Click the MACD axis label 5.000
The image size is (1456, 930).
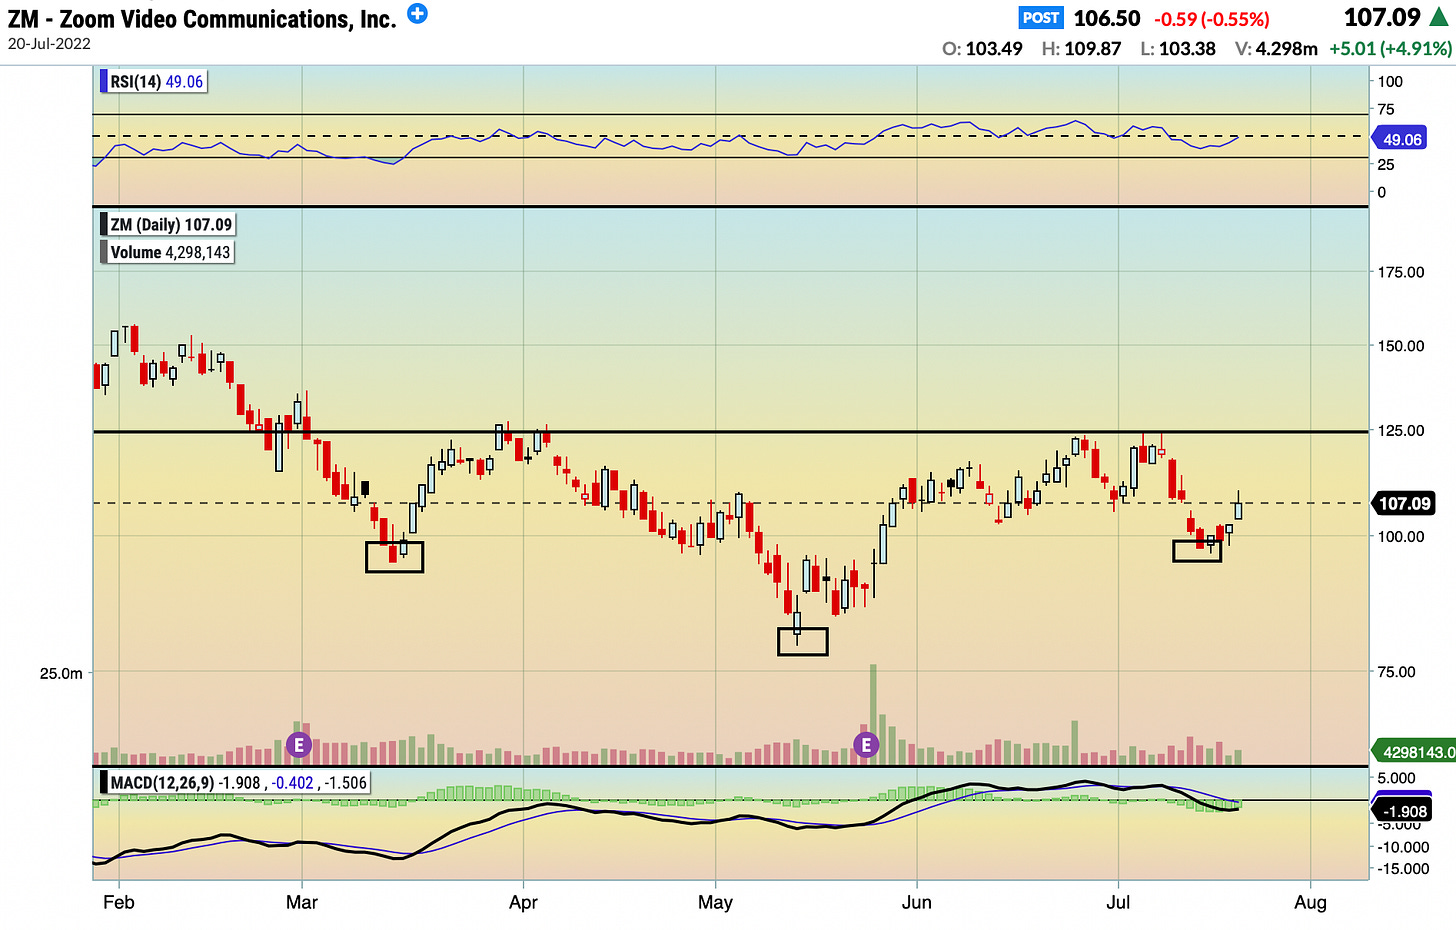[1396, 778]
